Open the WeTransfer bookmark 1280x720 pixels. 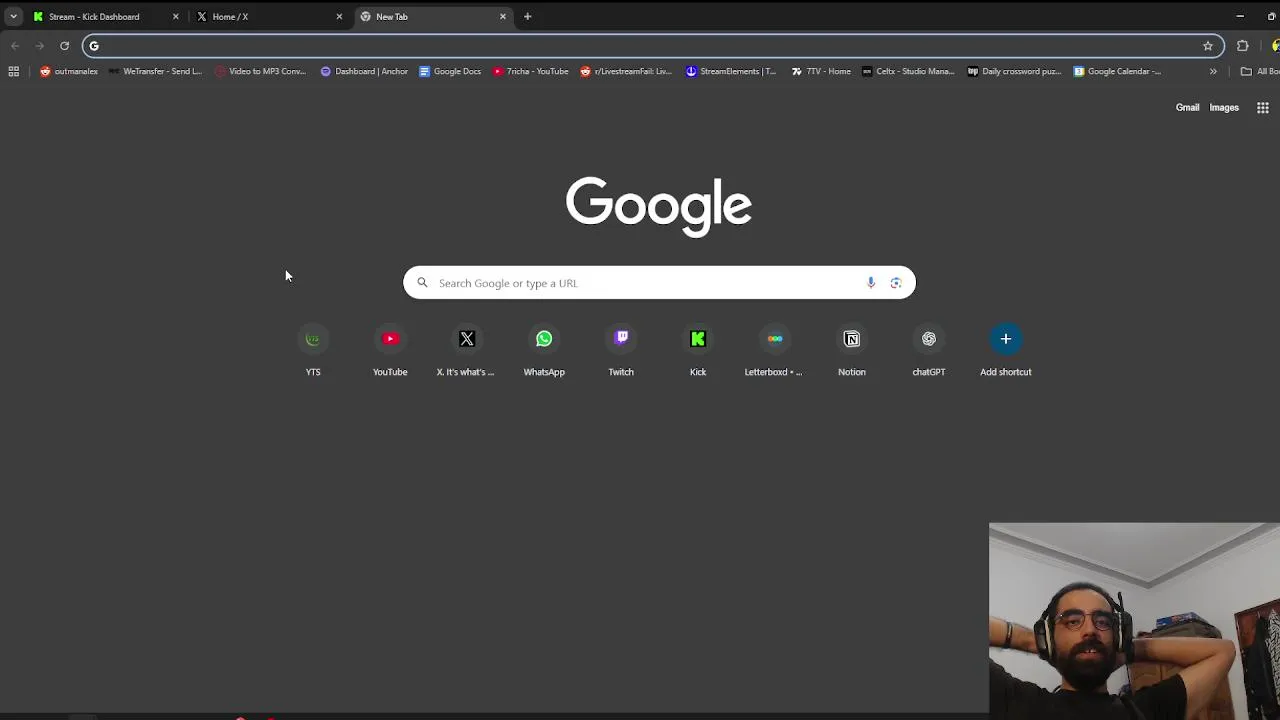click(x=155, y=71)
